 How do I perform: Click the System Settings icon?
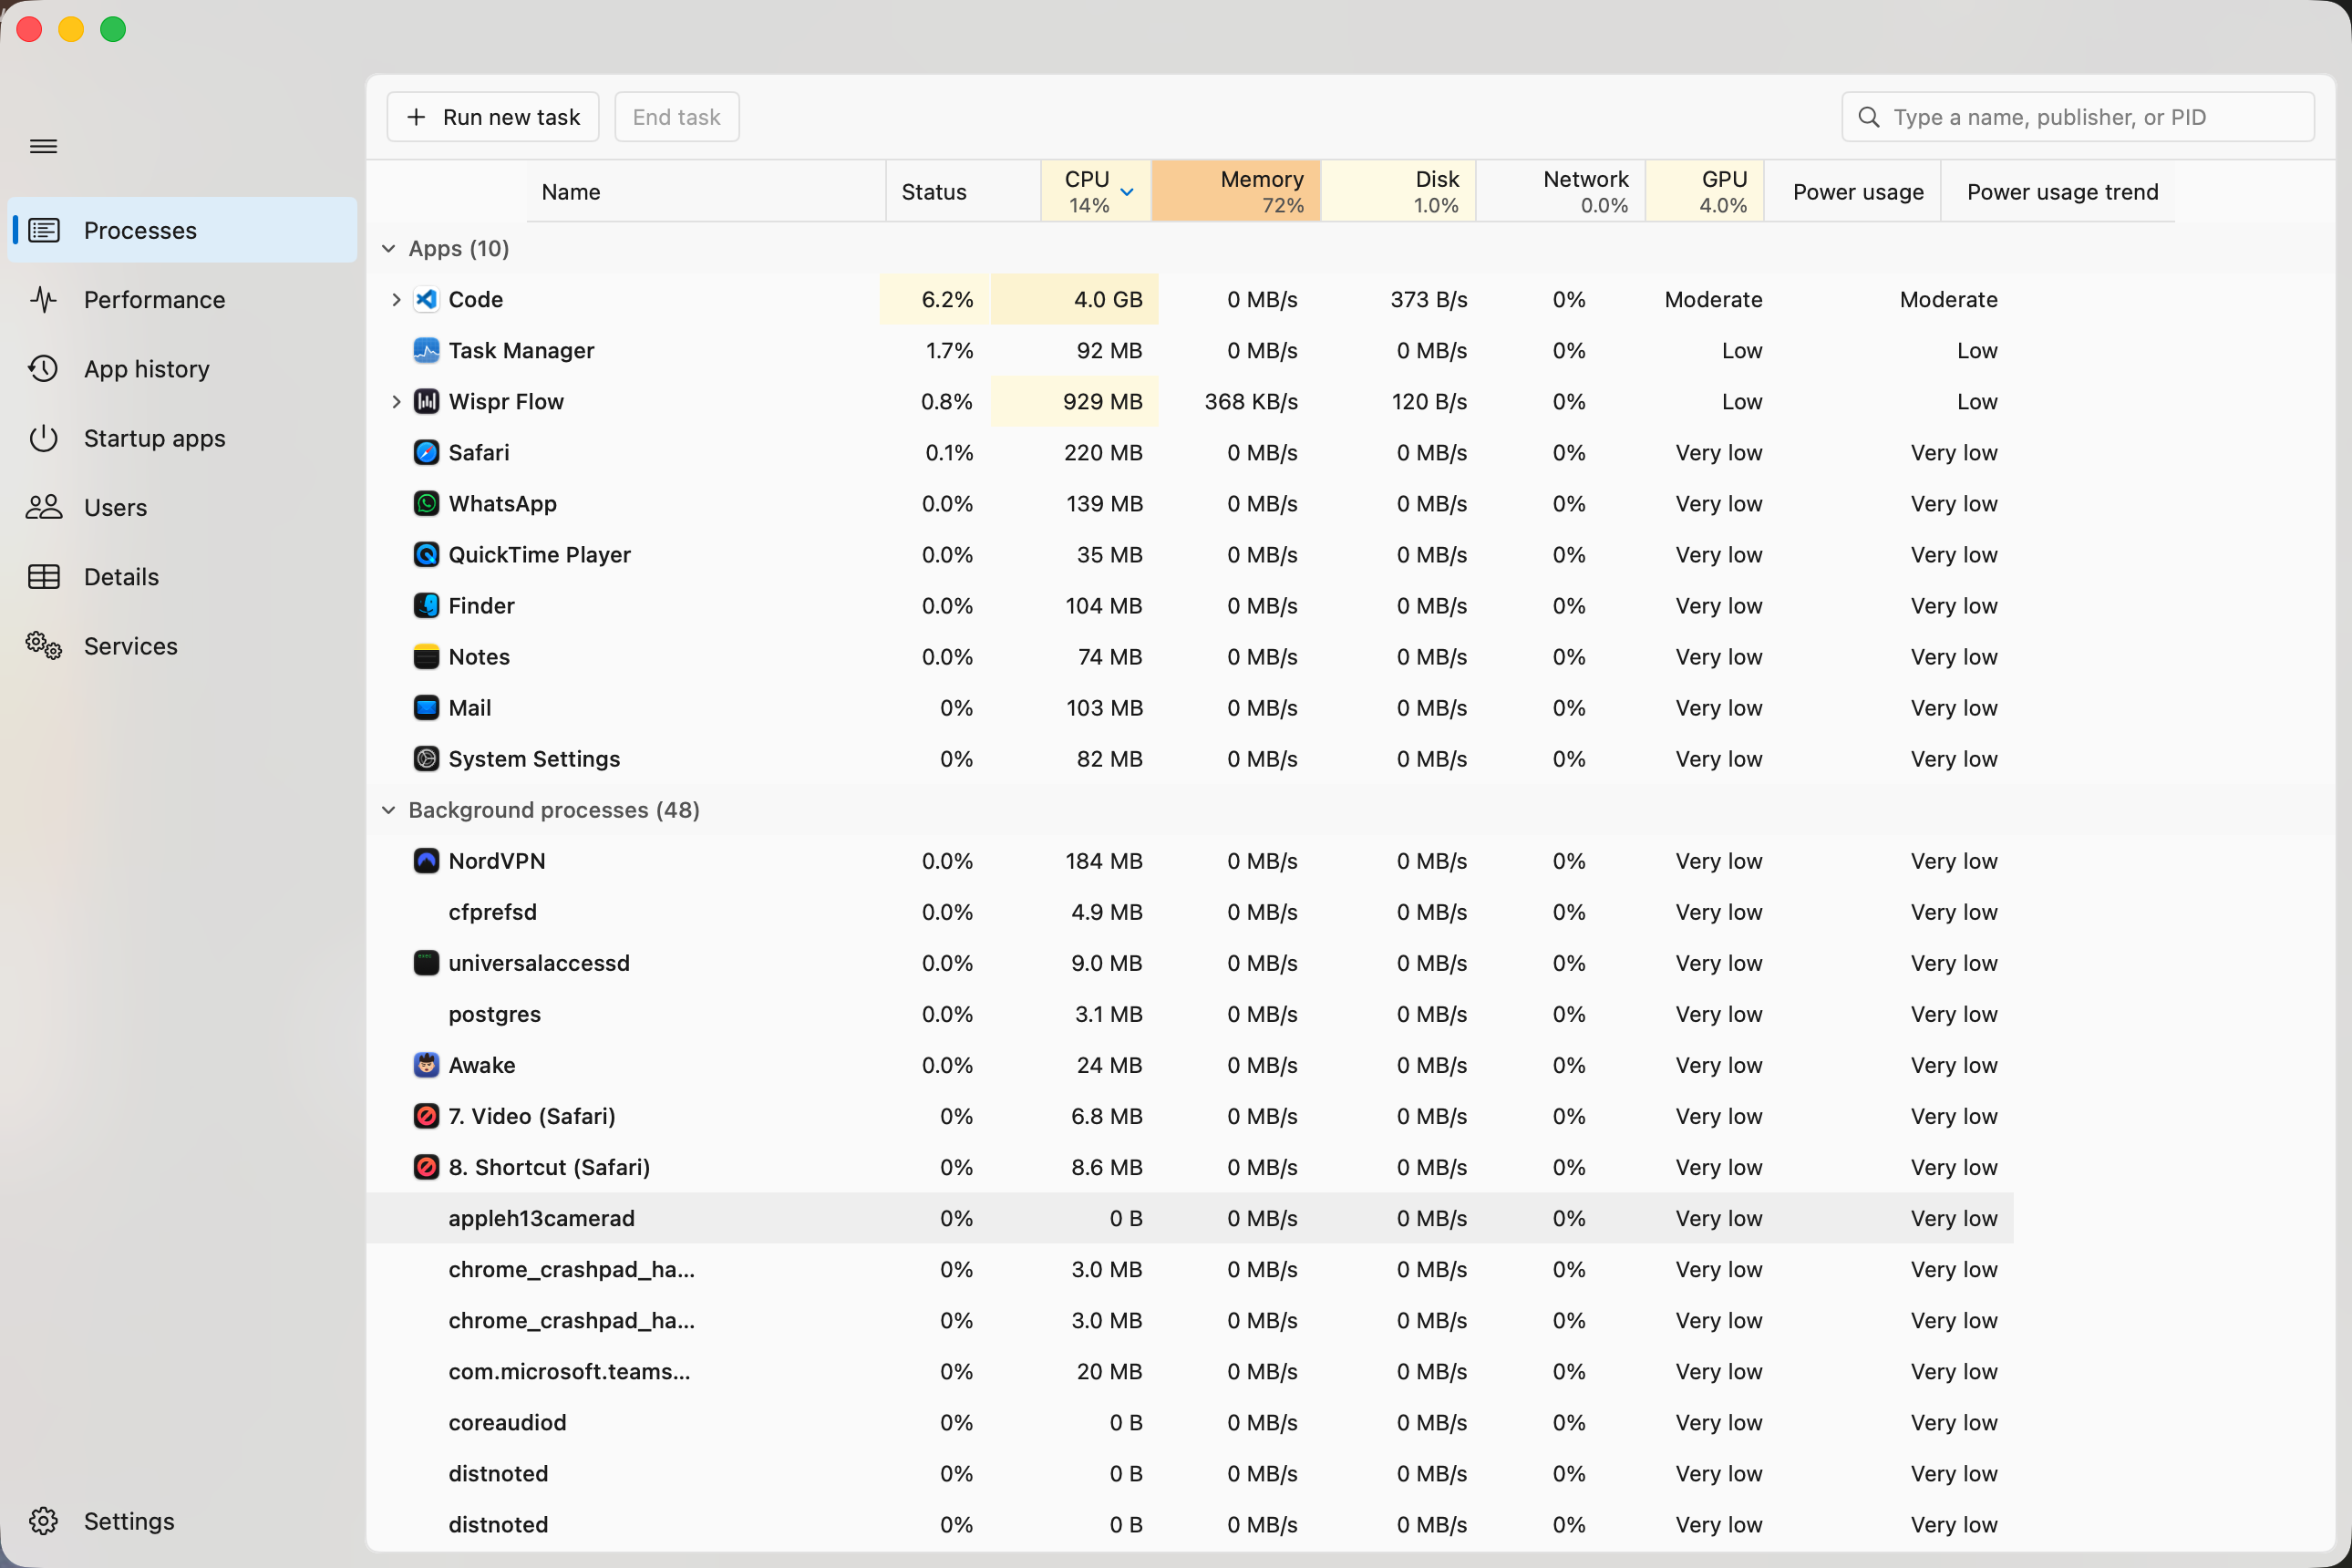point(426,758)
